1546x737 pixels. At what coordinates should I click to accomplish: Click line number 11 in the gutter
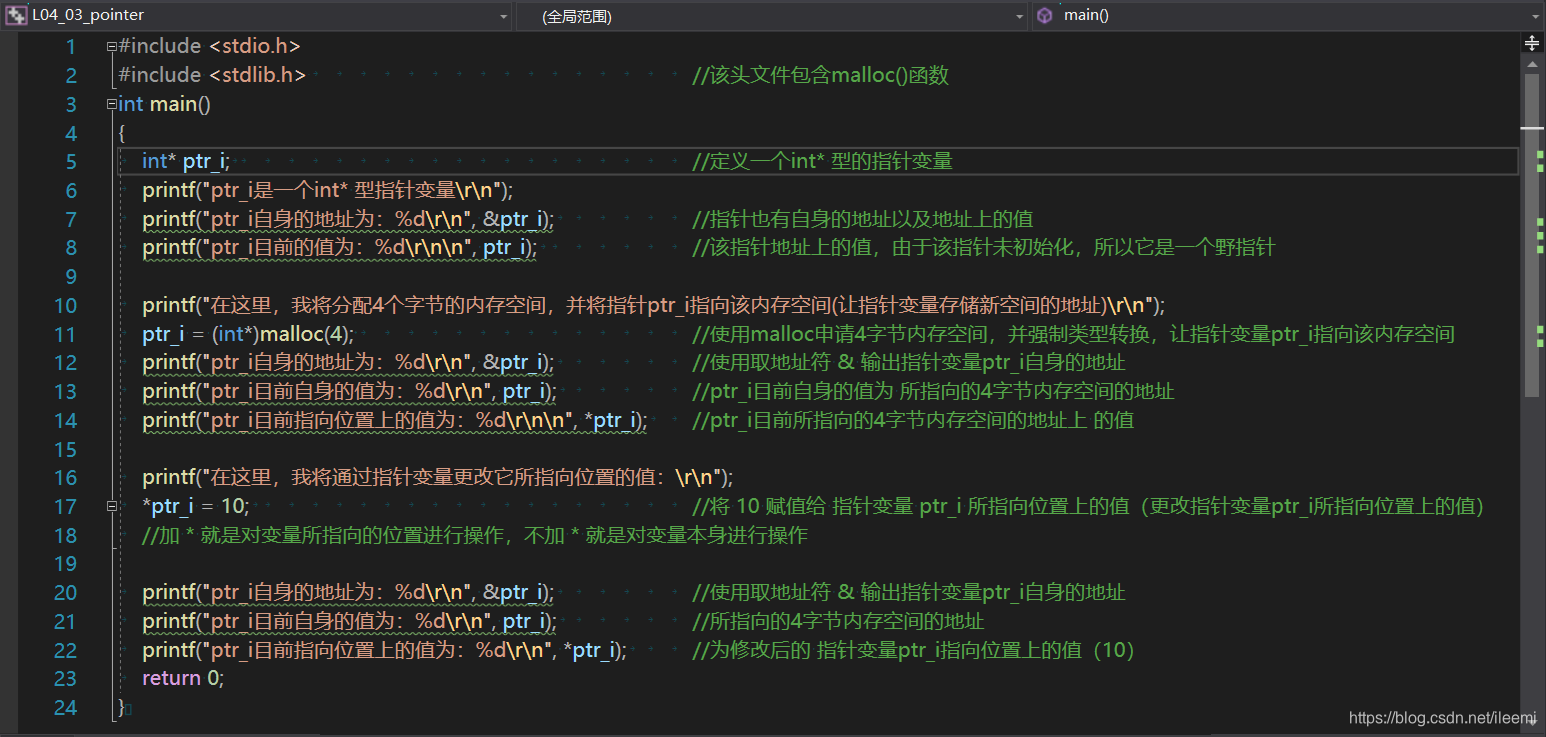click(x=65, y=334)
